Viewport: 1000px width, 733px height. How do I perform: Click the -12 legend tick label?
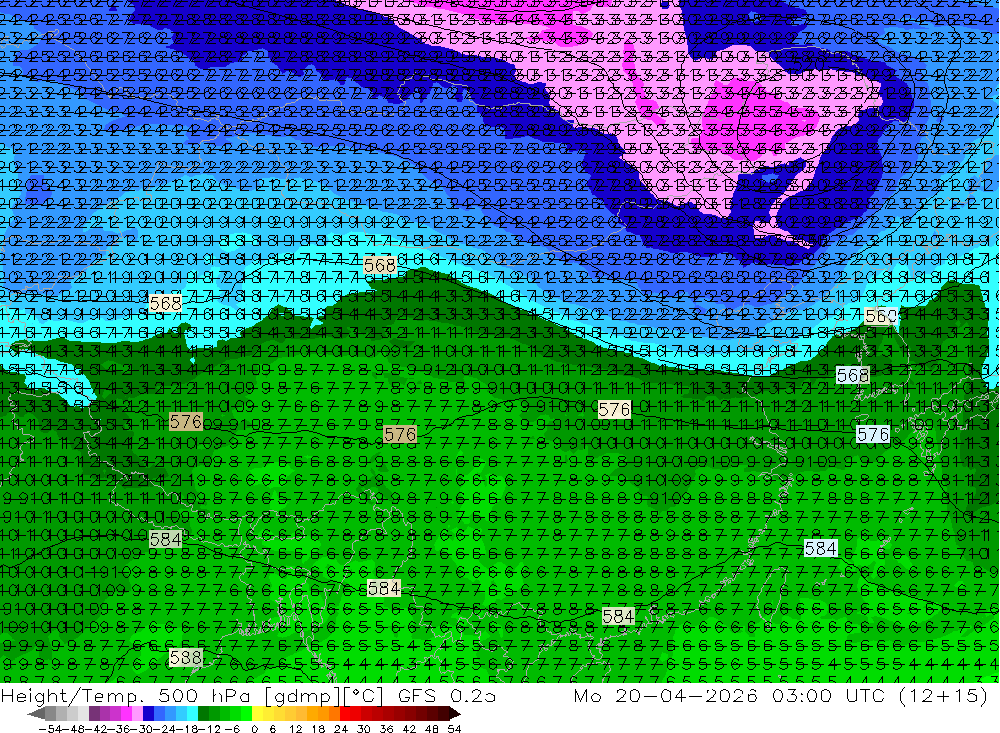point(209,729)
